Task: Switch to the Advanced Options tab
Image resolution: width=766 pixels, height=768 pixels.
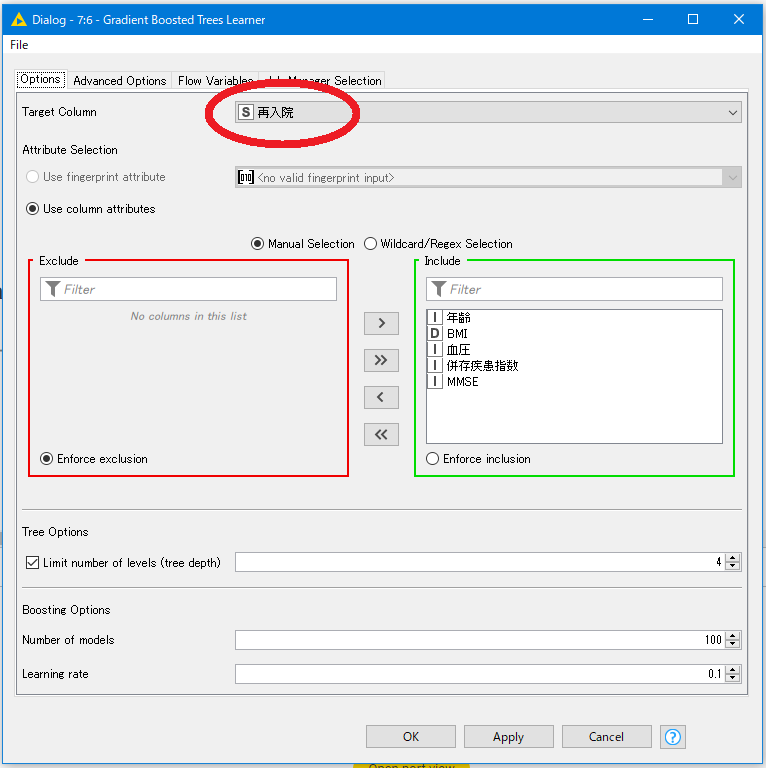Action: 119,81
